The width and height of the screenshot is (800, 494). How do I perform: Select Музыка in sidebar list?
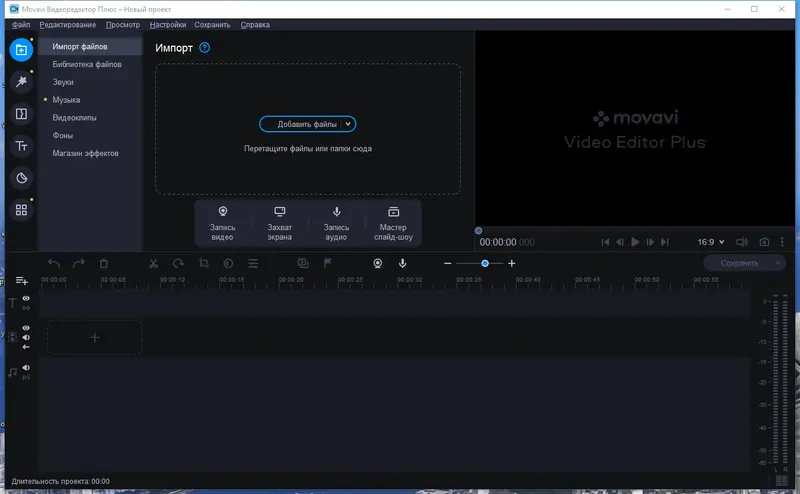click(x=66, y=100)
